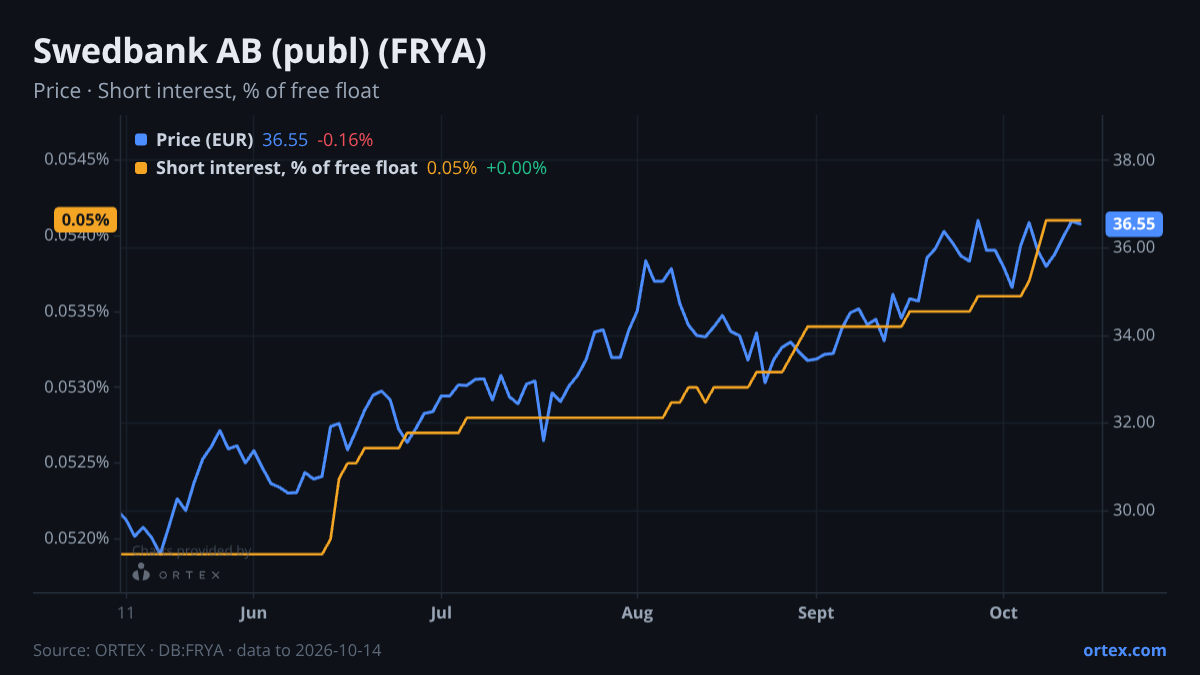Click the Swedbank AB (publ) (FRYA) title

point(260,52)
